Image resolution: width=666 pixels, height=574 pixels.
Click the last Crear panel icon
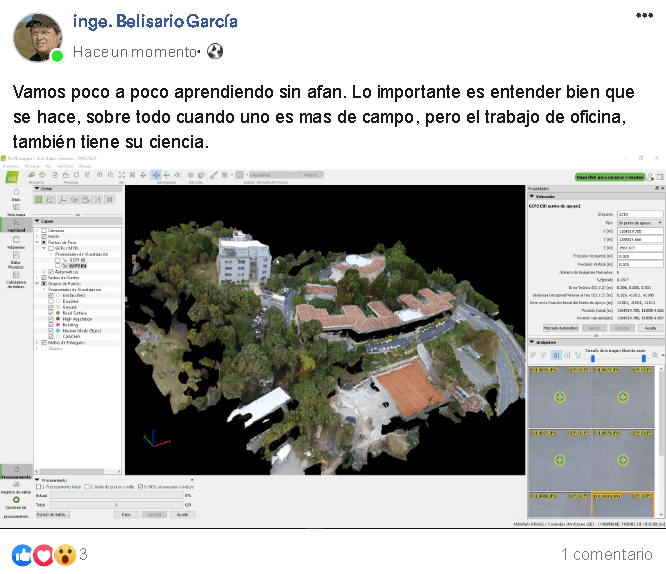[110, 199]
